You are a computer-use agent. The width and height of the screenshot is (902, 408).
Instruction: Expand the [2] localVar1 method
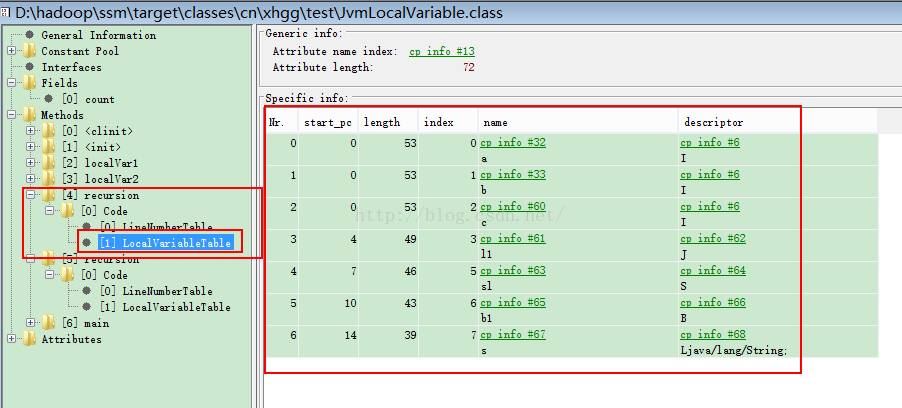coord(31,163)
